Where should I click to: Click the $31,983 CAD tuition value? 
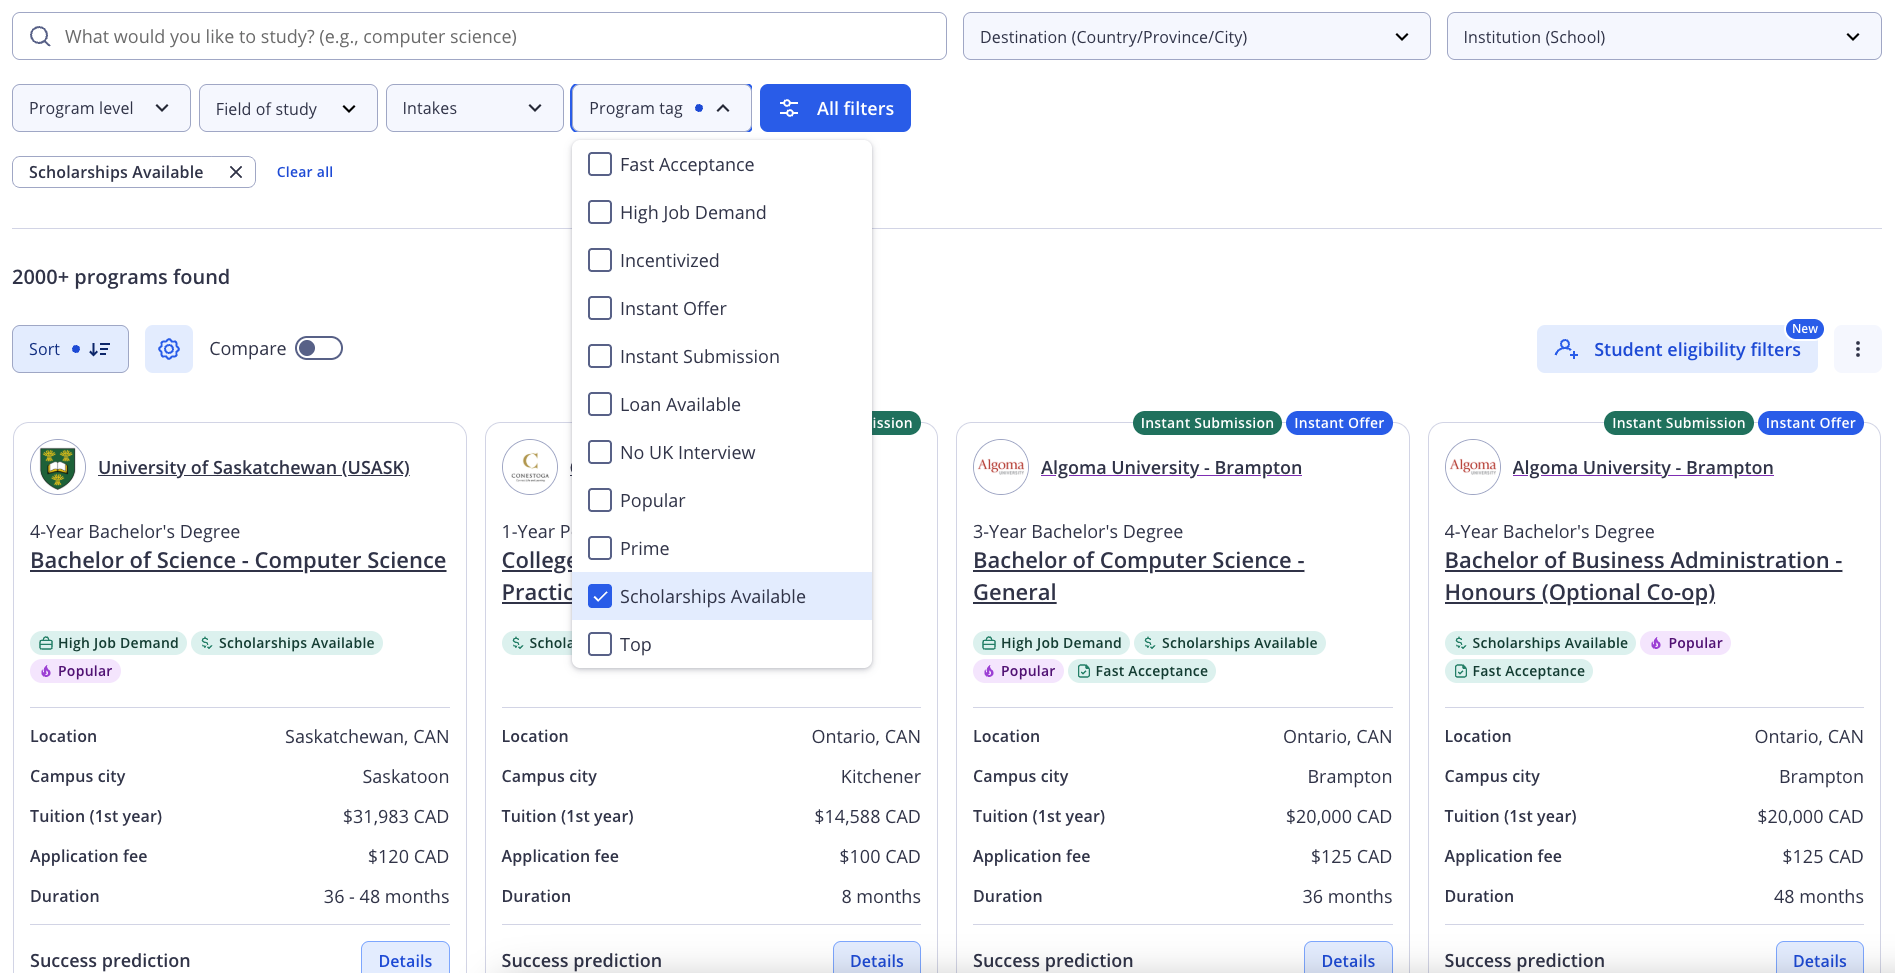pyautogui.click(x=396, y=816)
